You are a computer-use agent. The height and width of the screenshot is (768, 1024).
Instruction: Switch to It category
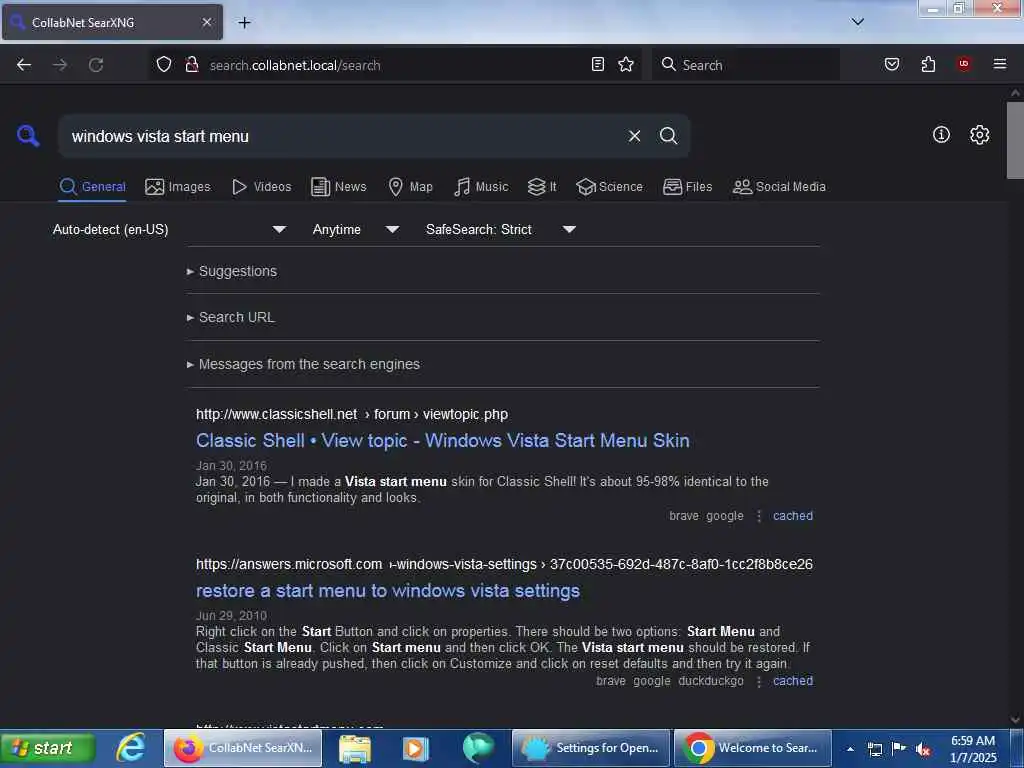pyautogui.click(x=542, y=187)
